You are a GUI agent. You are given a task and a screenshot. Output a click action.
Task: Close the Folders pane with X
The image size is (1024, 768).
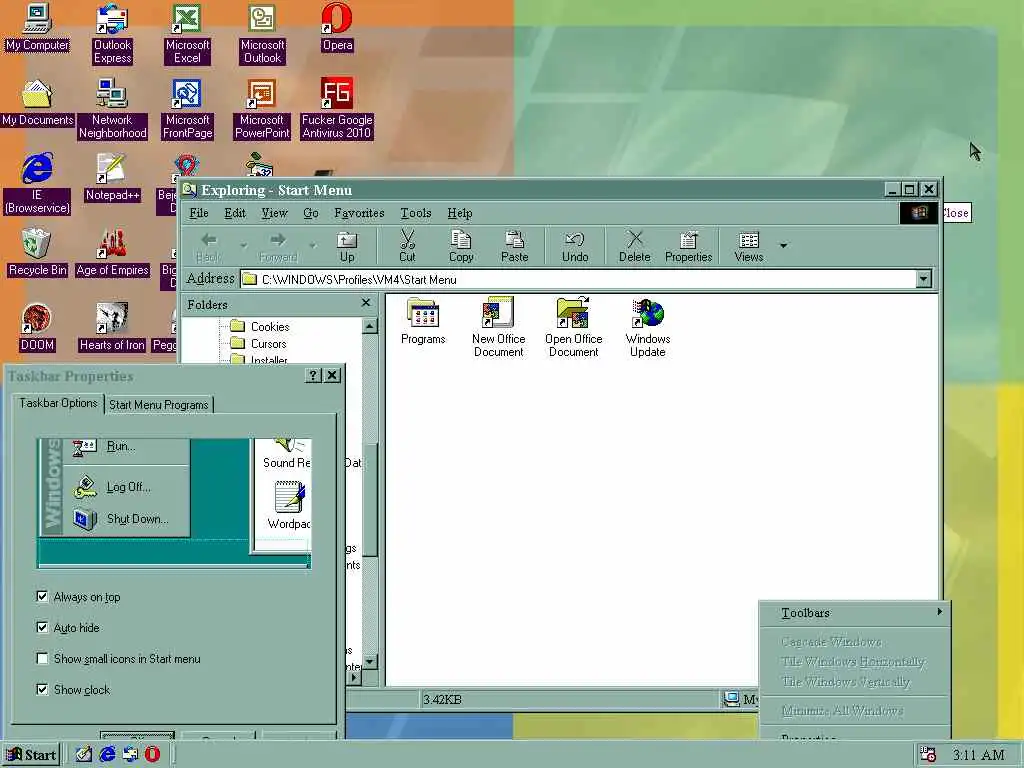366,303
